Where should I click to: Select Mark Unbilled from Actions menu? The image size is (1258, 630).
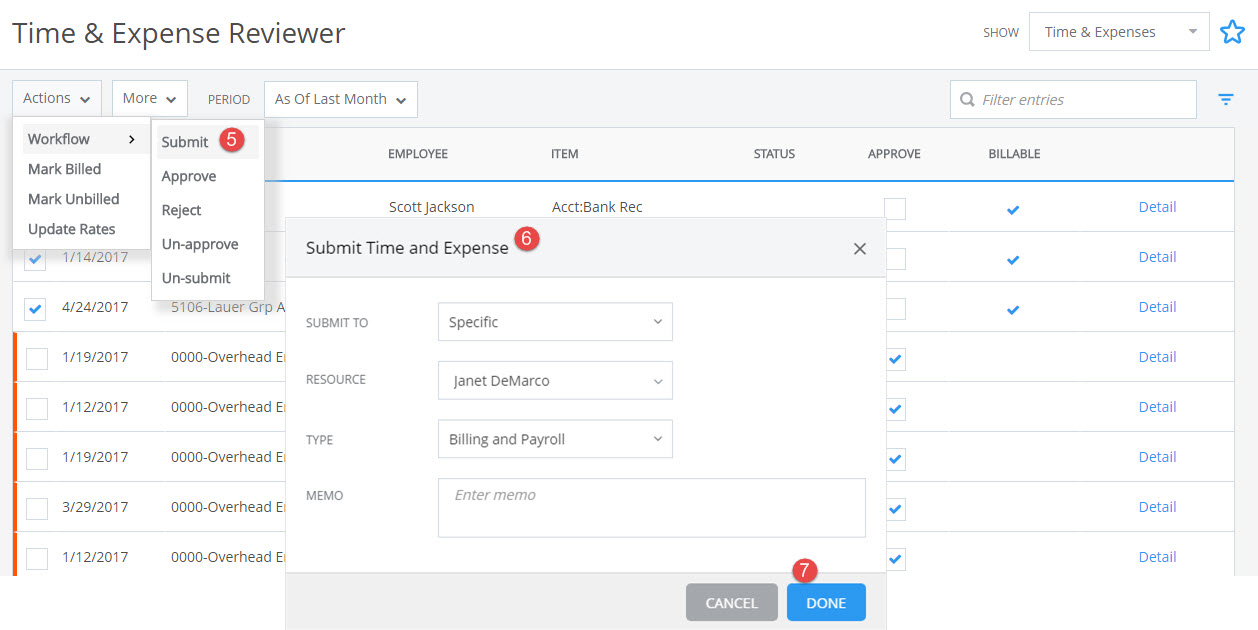(x=74, y=199)
